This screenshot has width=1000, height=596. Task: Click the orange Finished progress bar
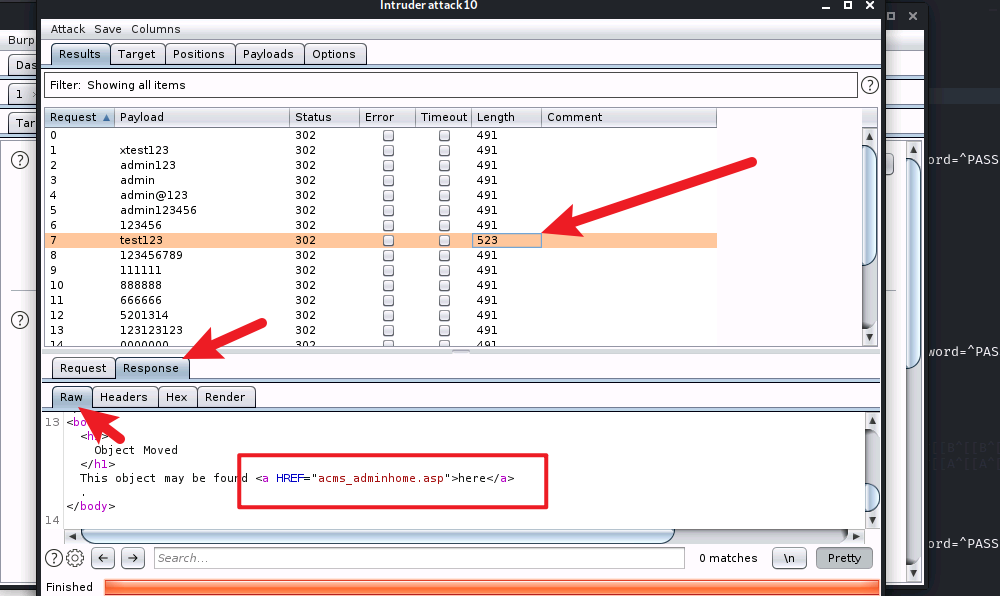pos(490,587)
